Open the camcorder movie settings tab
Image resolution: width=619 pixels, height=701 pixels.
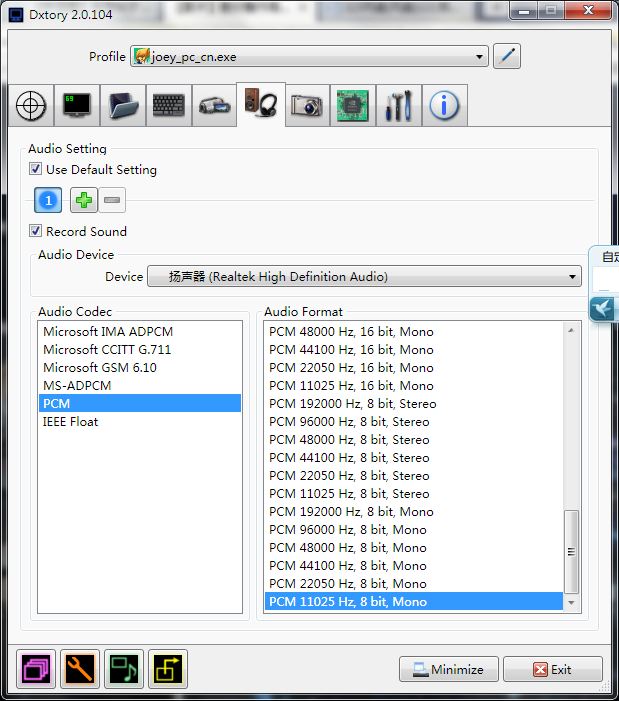pyautogui.click(x=215, y=106)
